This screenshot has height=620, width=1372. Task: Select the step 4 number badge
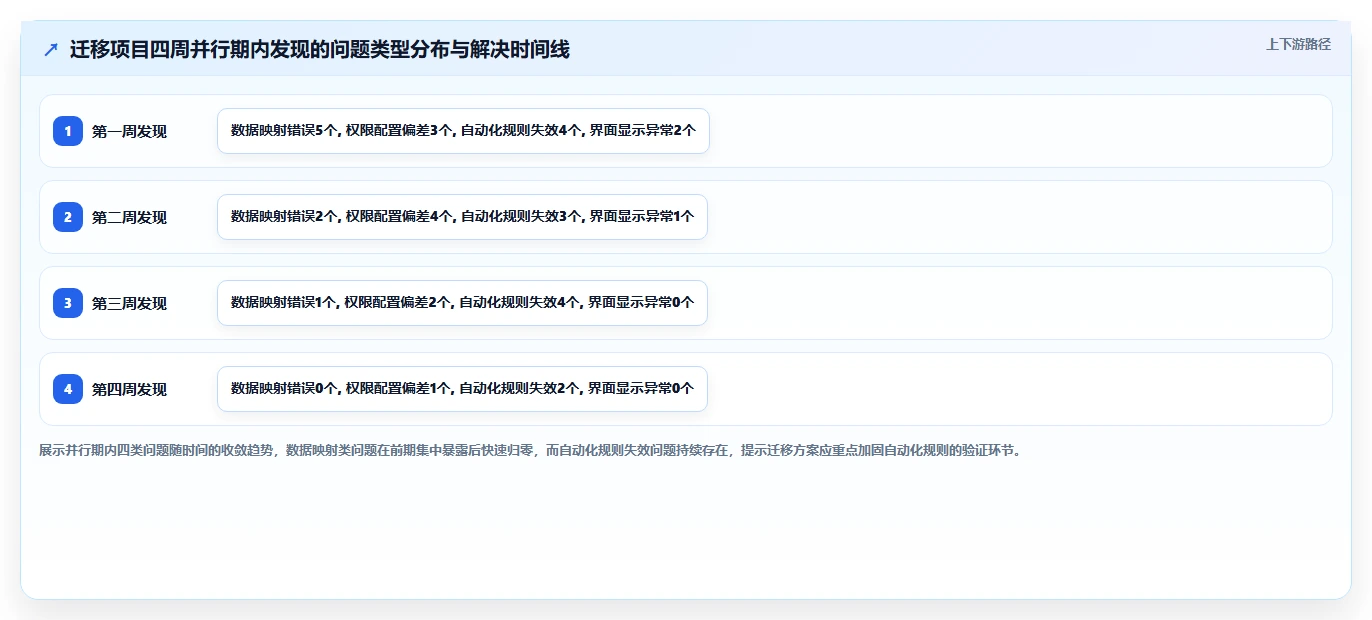(x=68, y=389)
